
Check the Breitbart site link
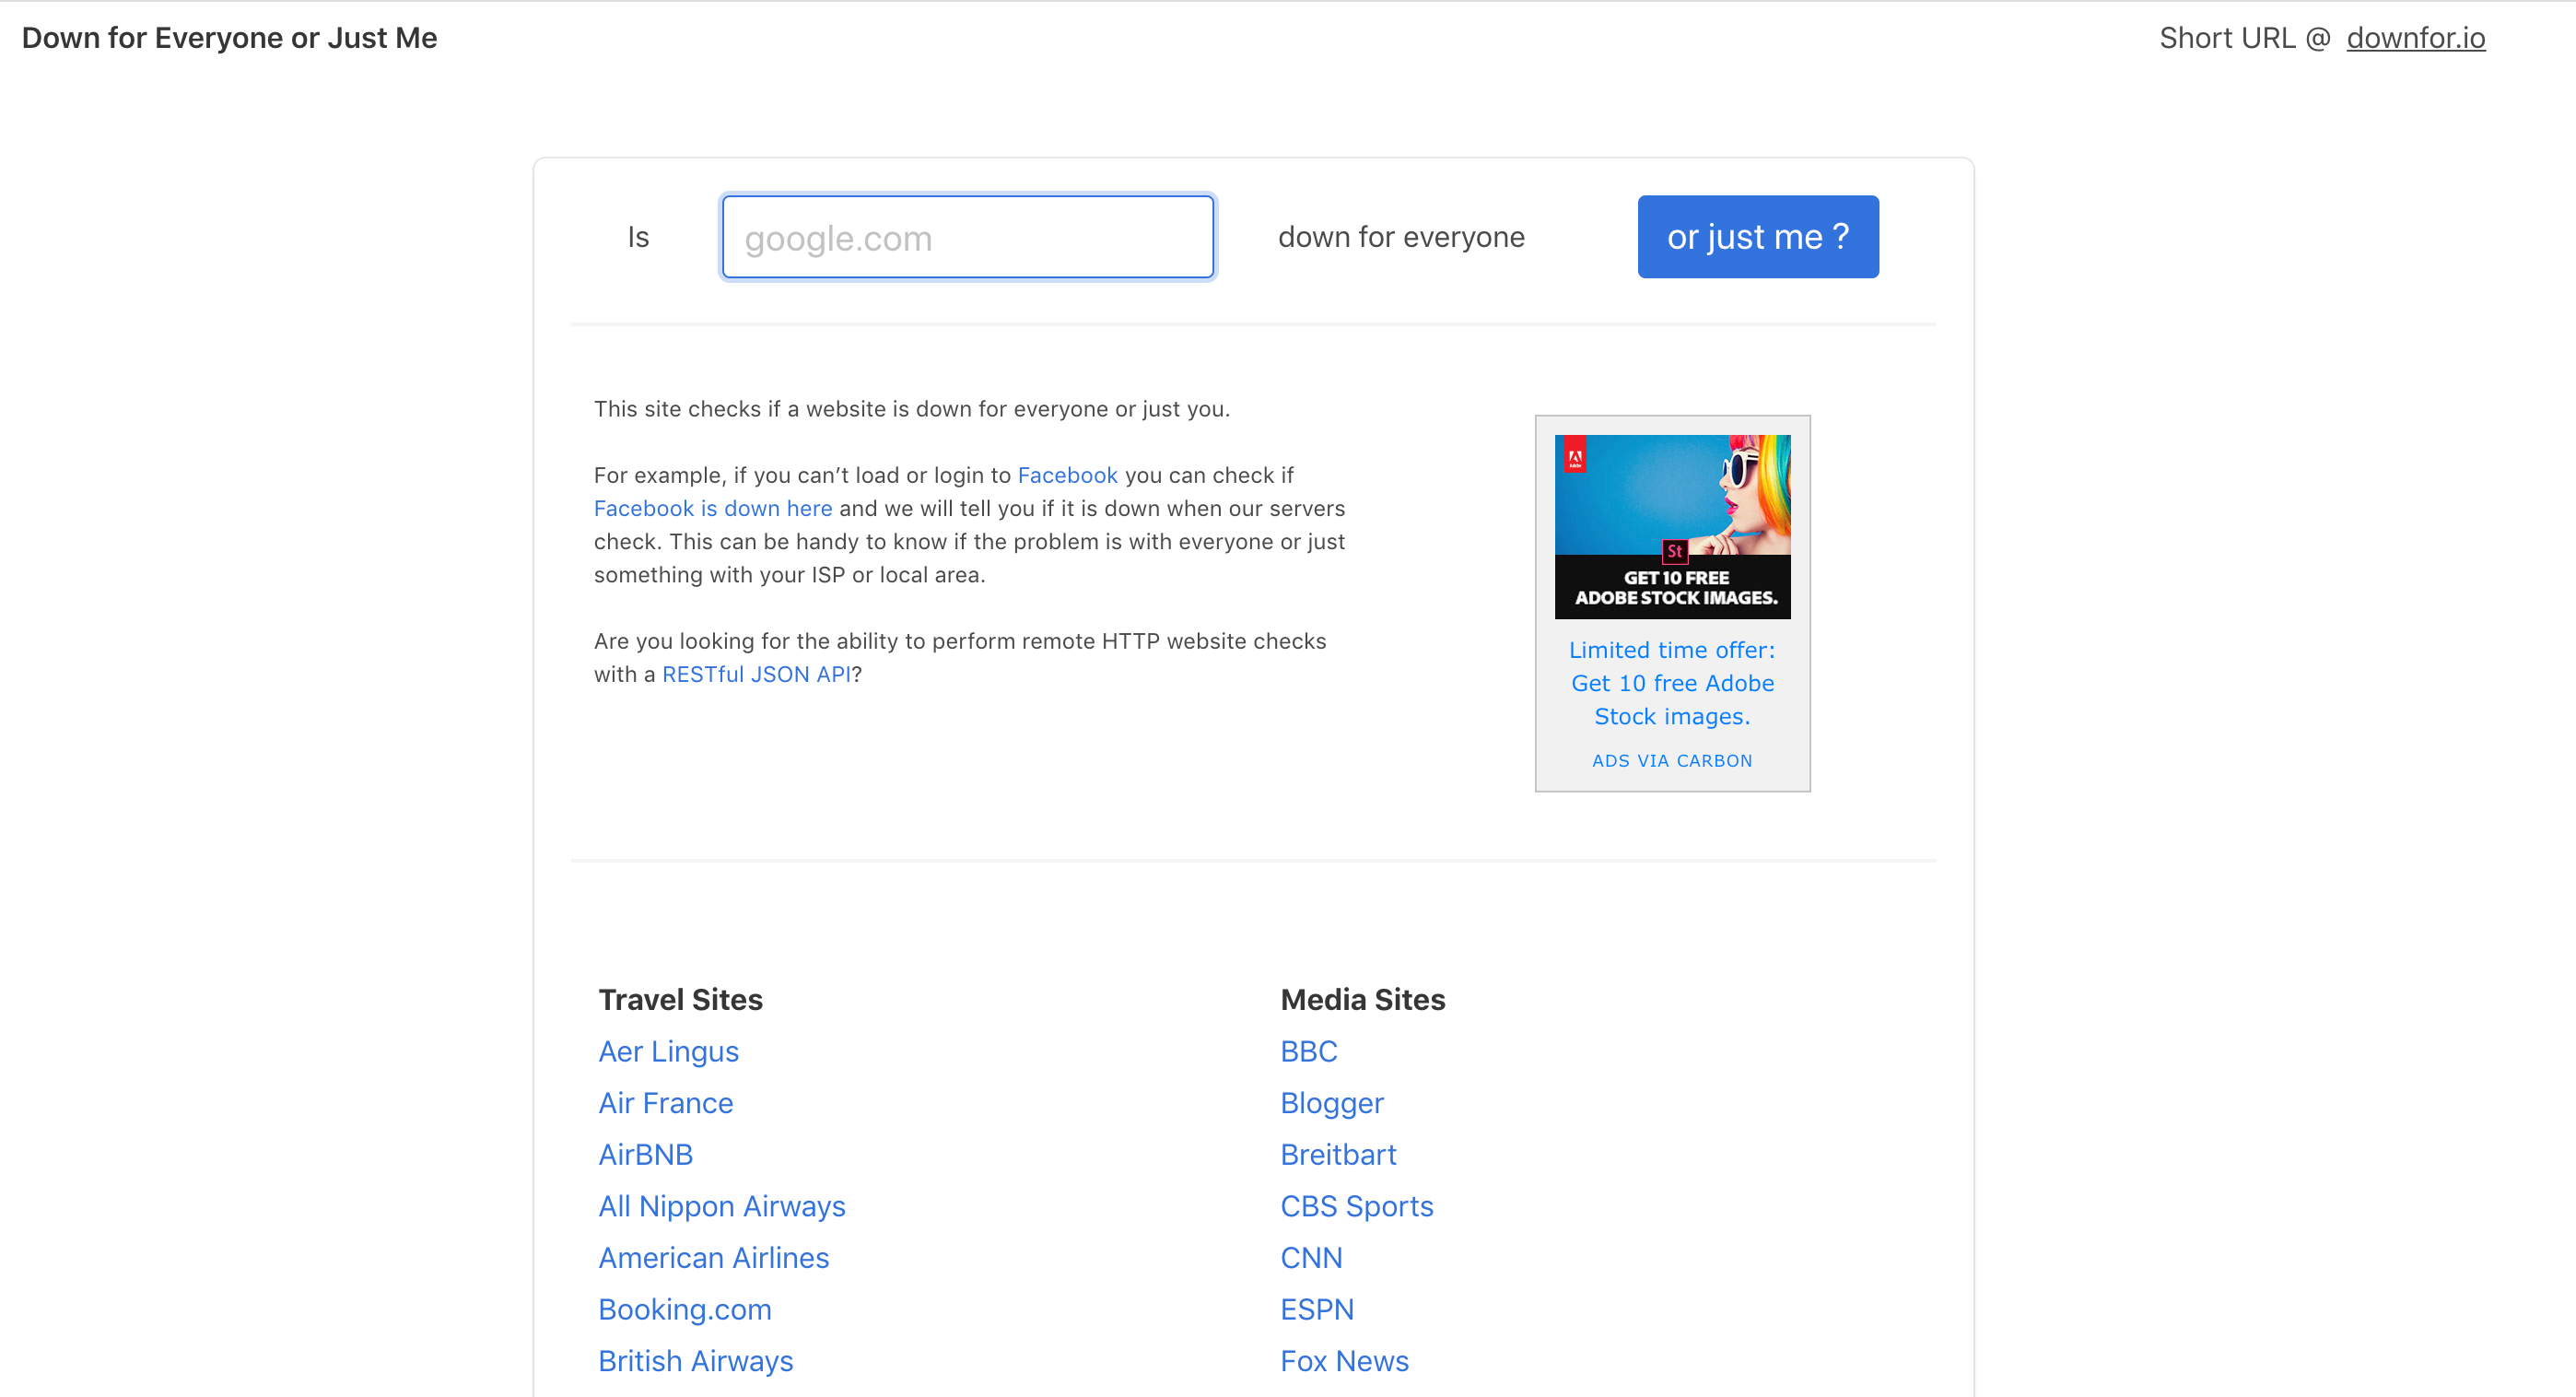point(1338,1155)
